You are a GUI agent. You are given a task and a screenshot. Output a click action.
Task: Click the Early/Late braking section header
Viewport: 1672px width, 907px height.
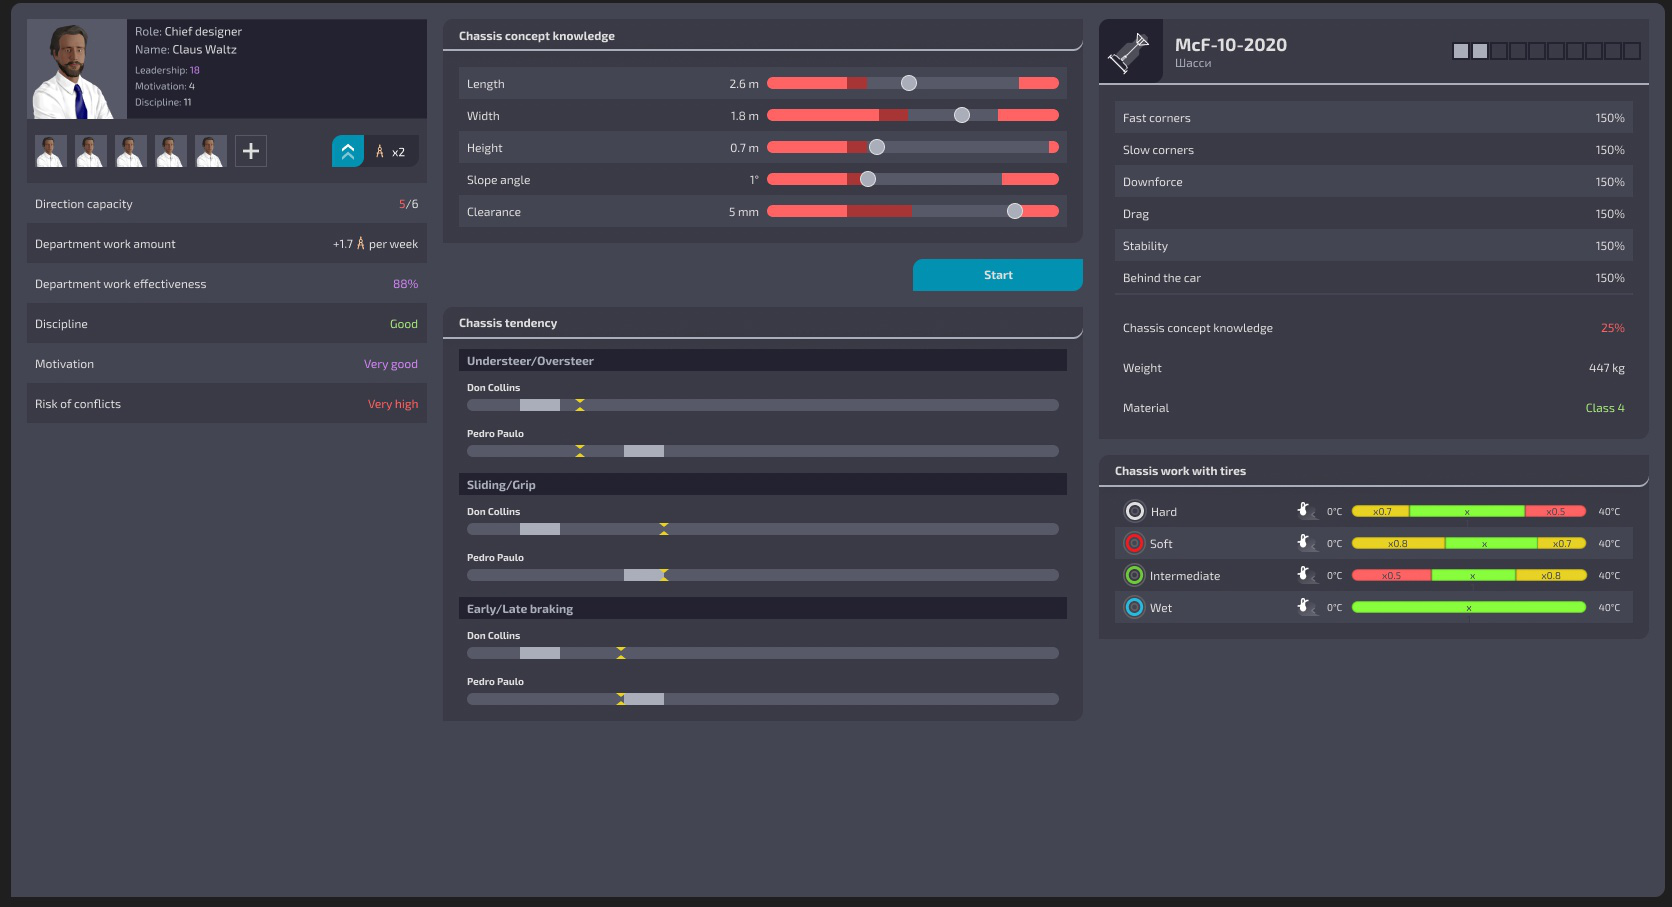(763, 608)
